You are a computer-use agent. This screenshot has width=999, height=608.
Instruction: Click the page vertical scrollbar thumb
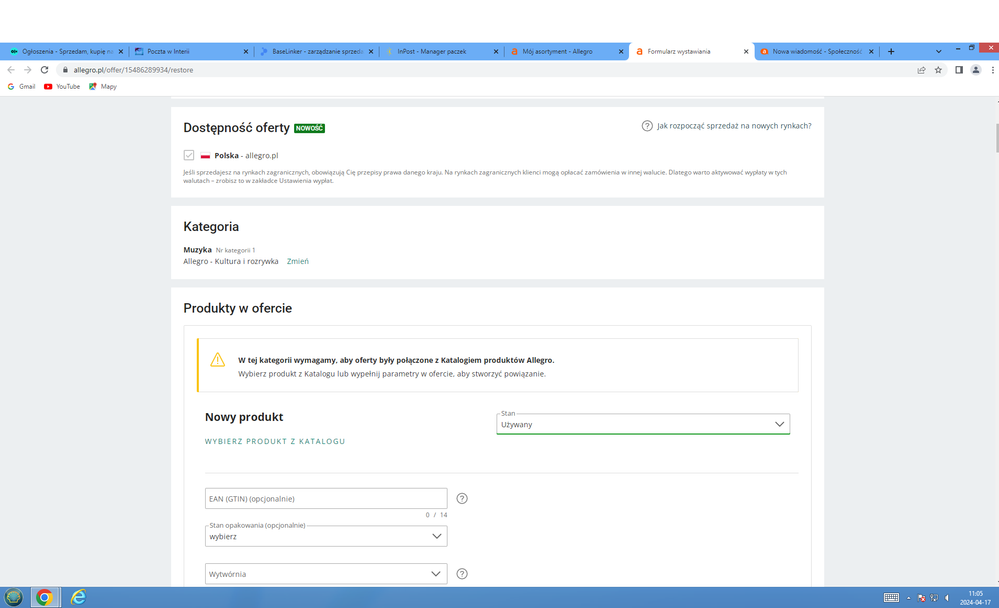coord(996,138)
